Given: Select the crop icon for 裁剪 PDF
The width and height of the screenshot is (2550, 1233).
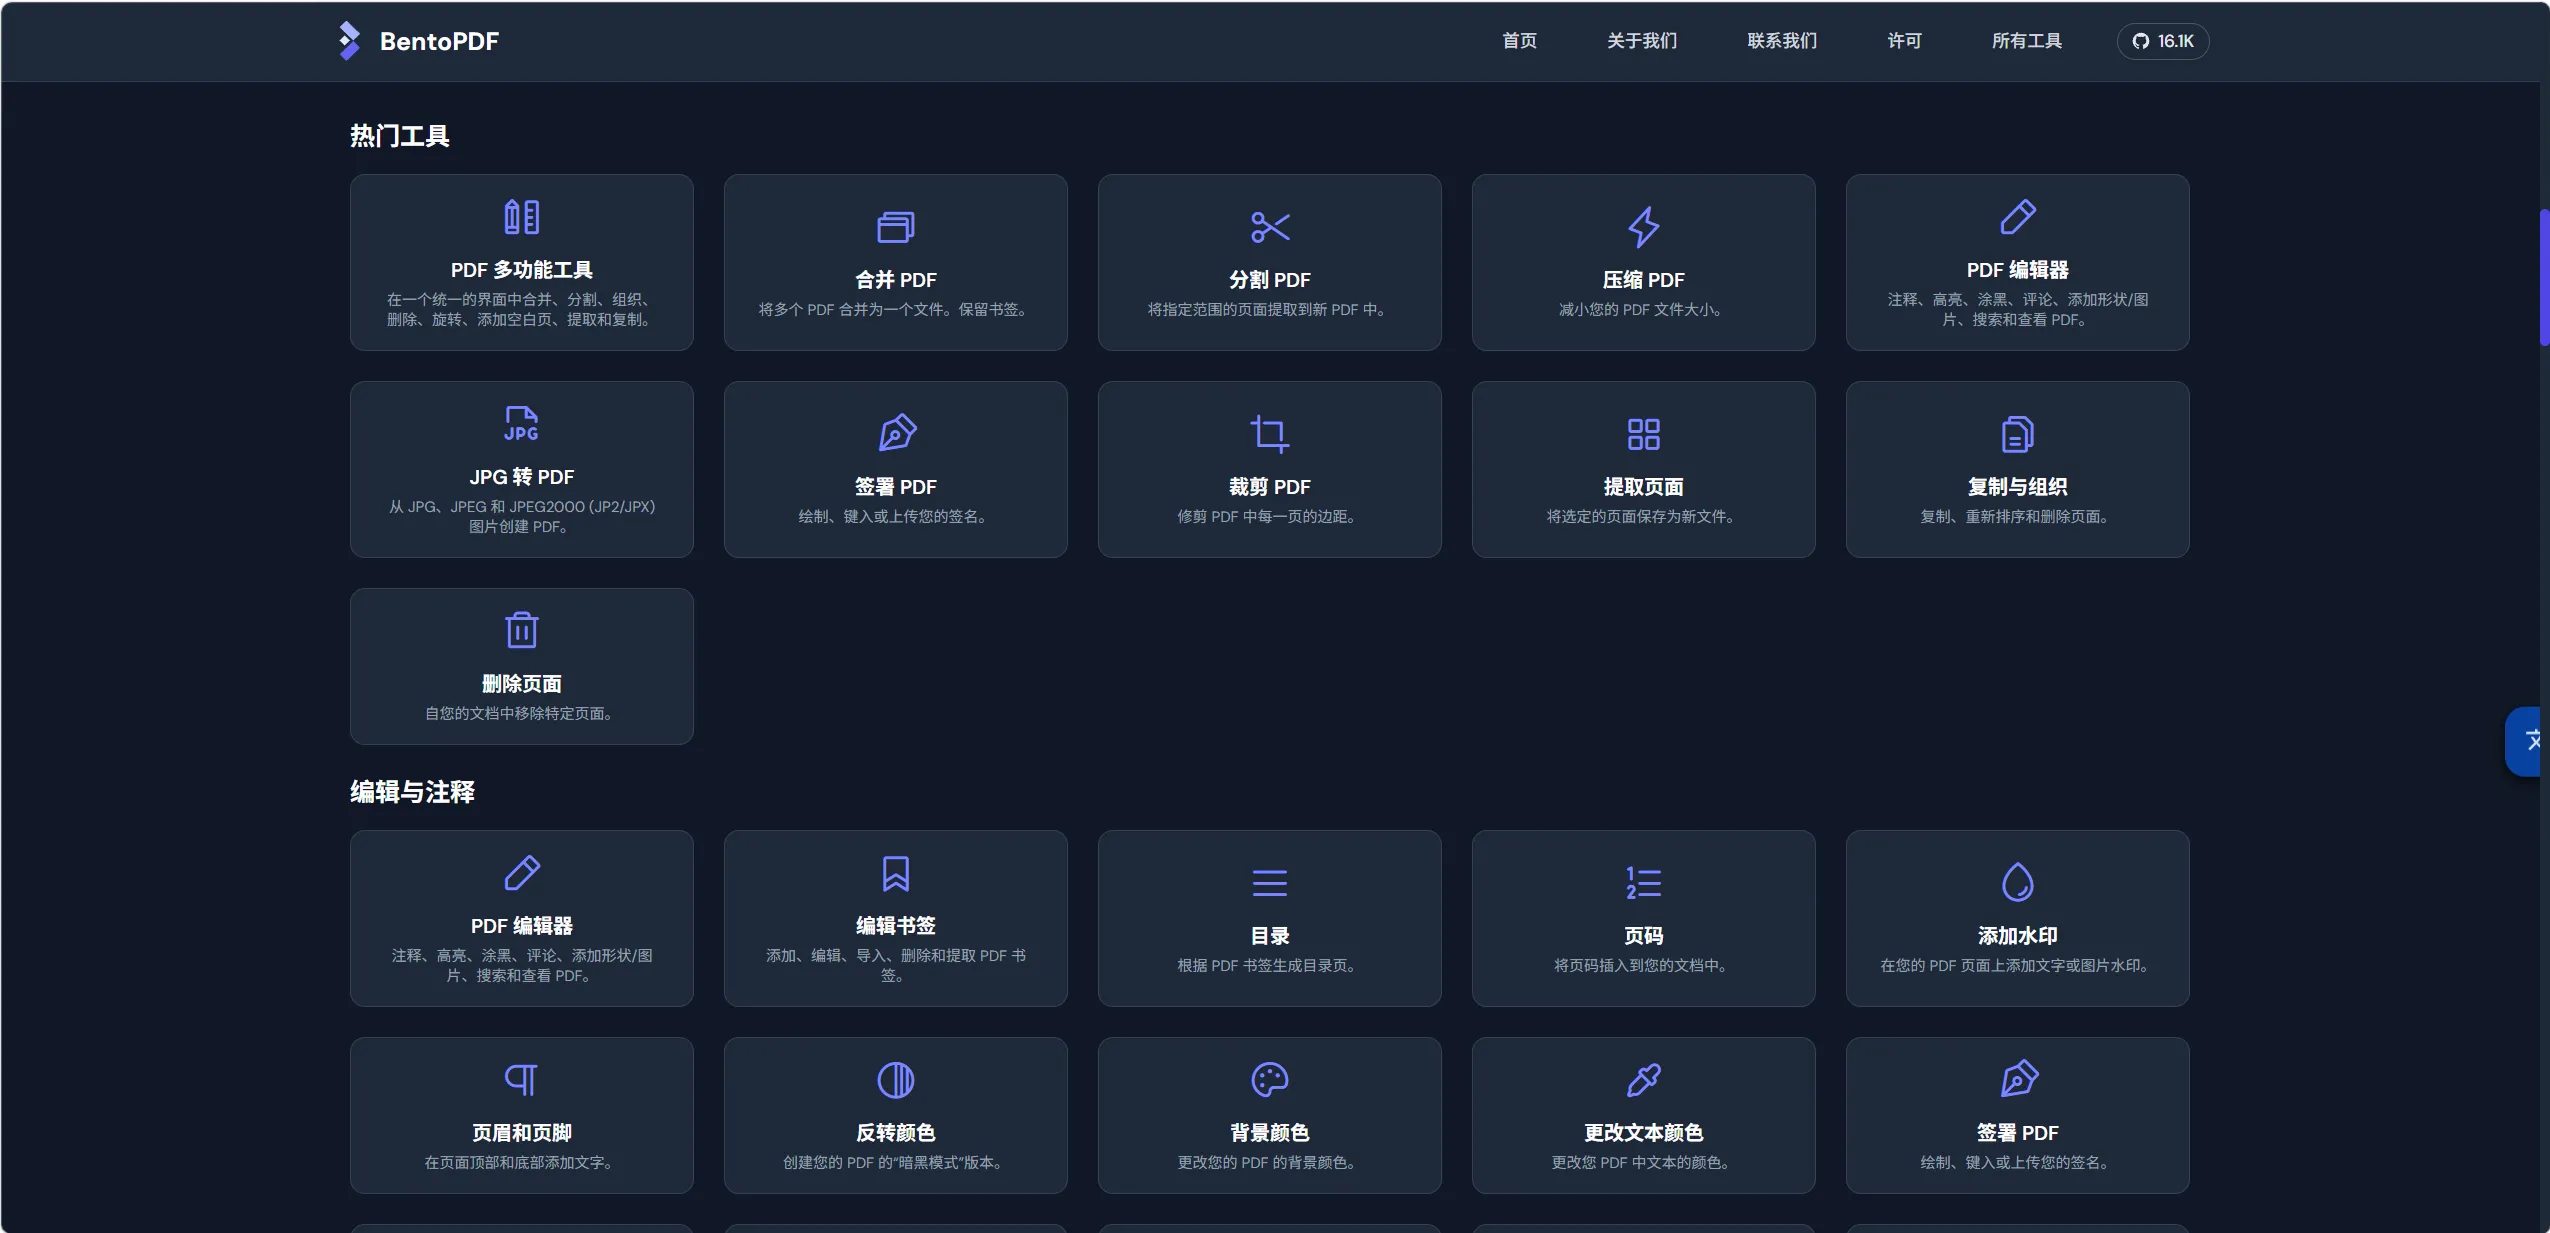Looking at the screenshot, I should (x=1269, y=434).
